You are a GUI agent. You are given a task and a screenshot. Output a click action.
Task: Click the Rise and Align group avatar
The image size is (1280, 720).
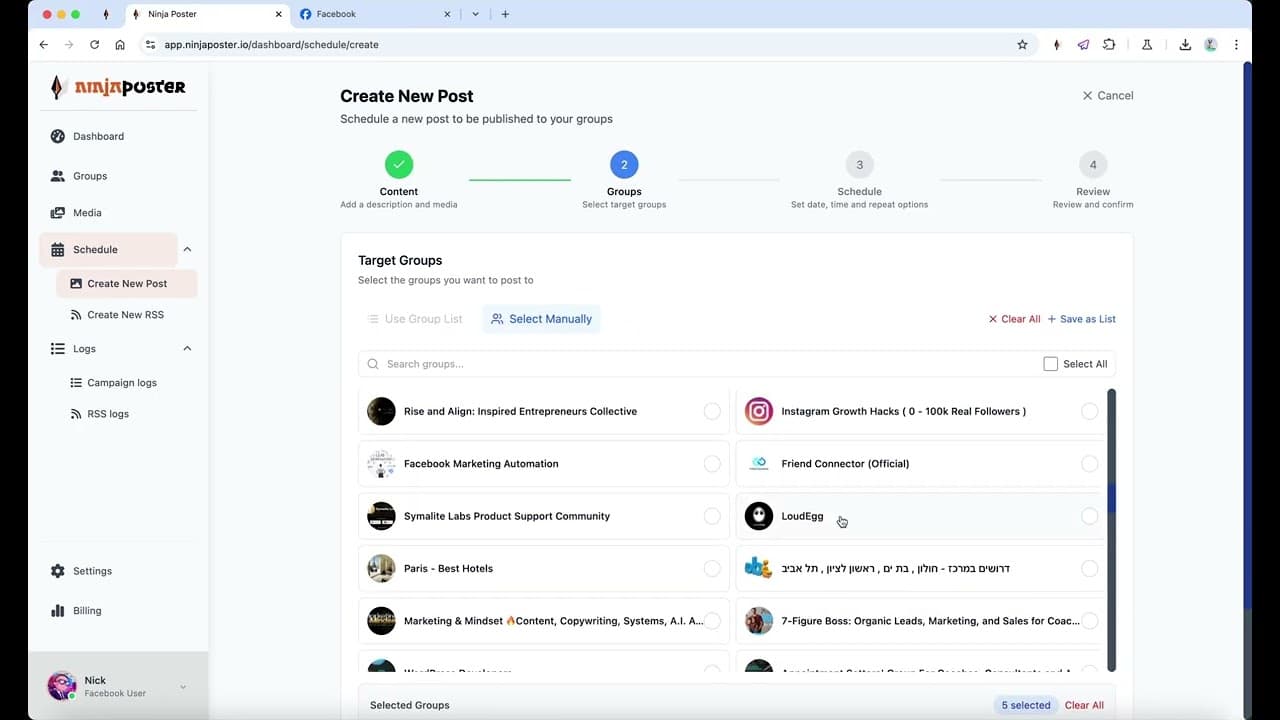point(381,411)
